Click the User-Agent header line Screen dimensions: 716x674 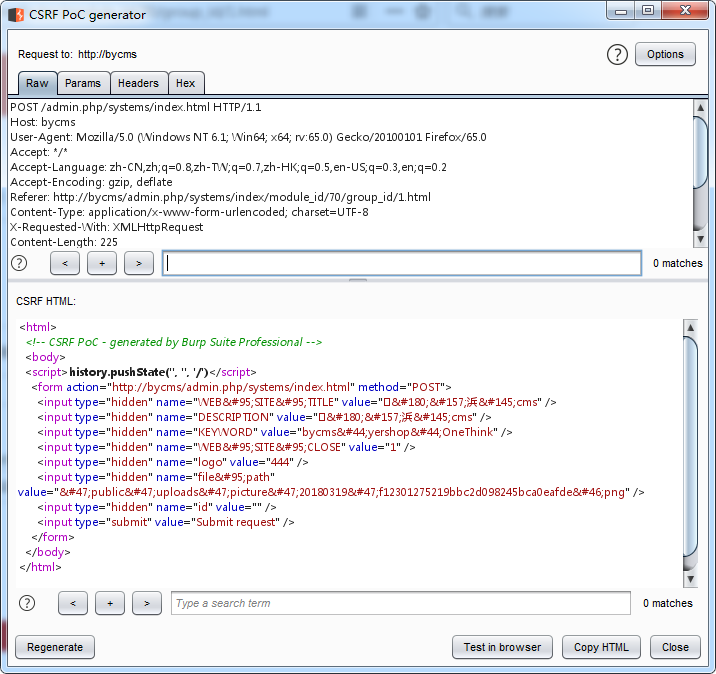[x=248, y=137]
